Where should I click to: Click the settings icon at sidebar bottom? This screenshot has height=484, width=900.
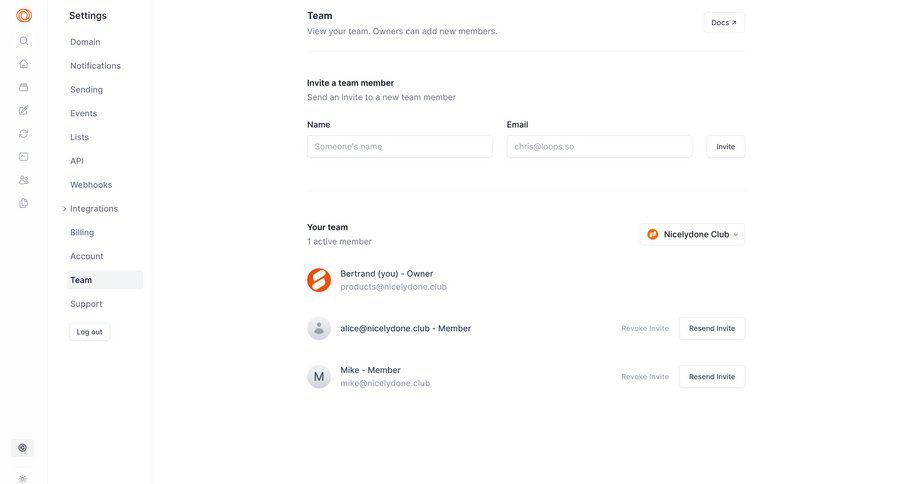pyautogui.click(x=23, y=448)
